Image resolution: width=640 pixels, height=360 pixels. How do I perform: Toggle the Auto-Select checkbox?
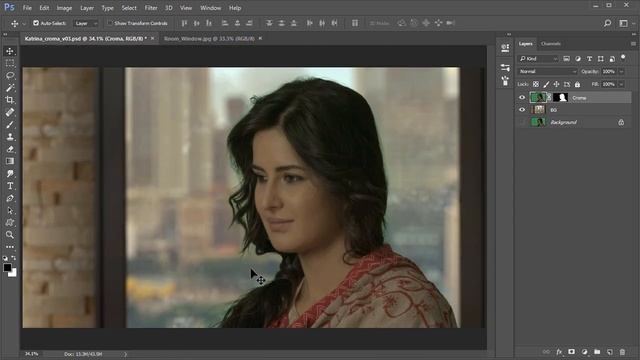[x=36, y=23]
